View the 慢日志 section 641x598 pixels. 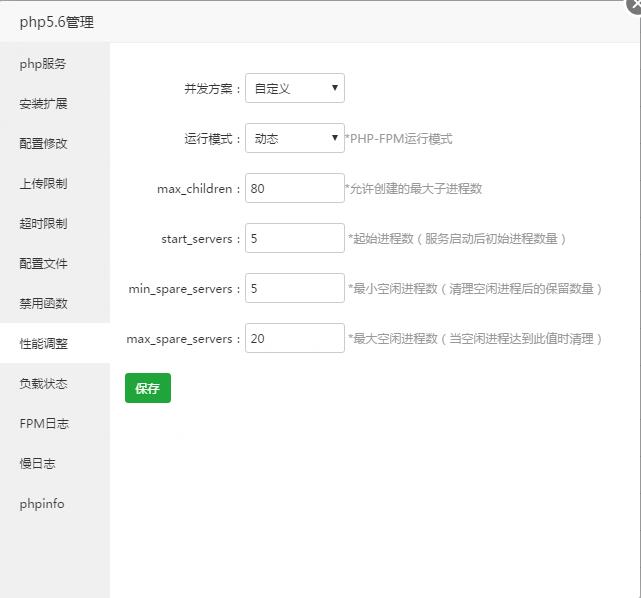click(x=37, y=464)
